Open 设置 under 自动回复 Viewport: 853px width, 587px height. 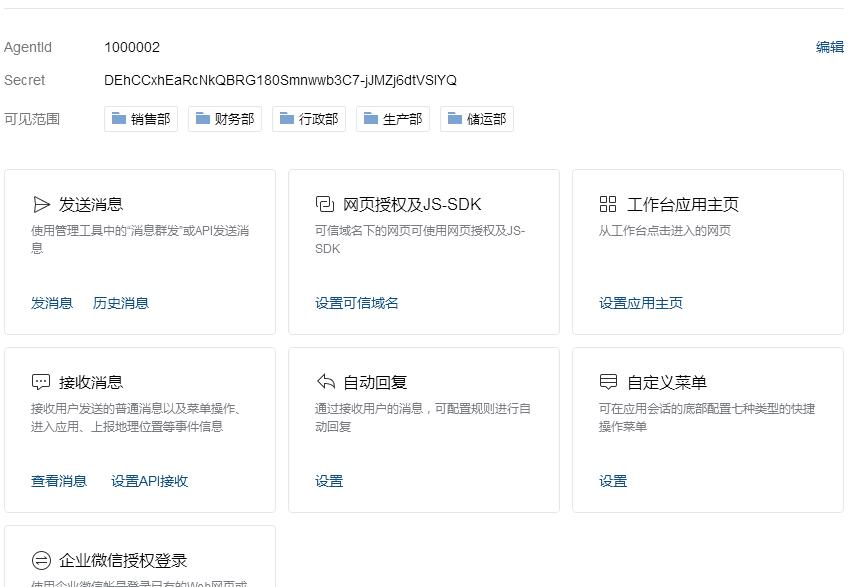[329, 481]
